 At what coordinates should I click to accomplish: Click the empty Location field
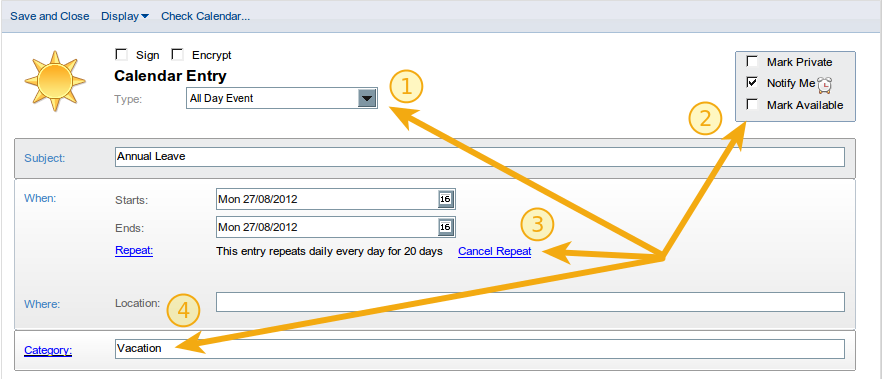530,302
